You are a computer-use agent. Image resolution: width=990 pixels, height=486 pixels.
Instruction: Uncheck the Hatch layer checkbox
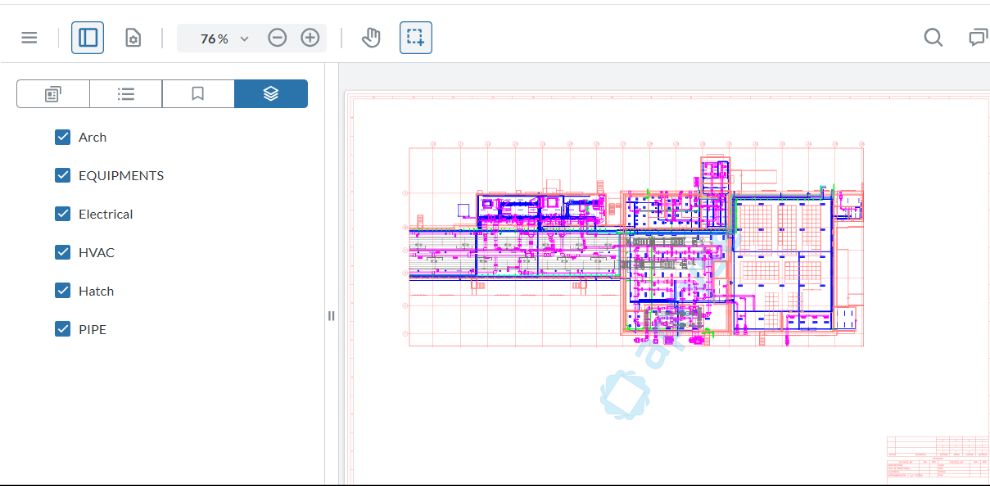[63, 291]
